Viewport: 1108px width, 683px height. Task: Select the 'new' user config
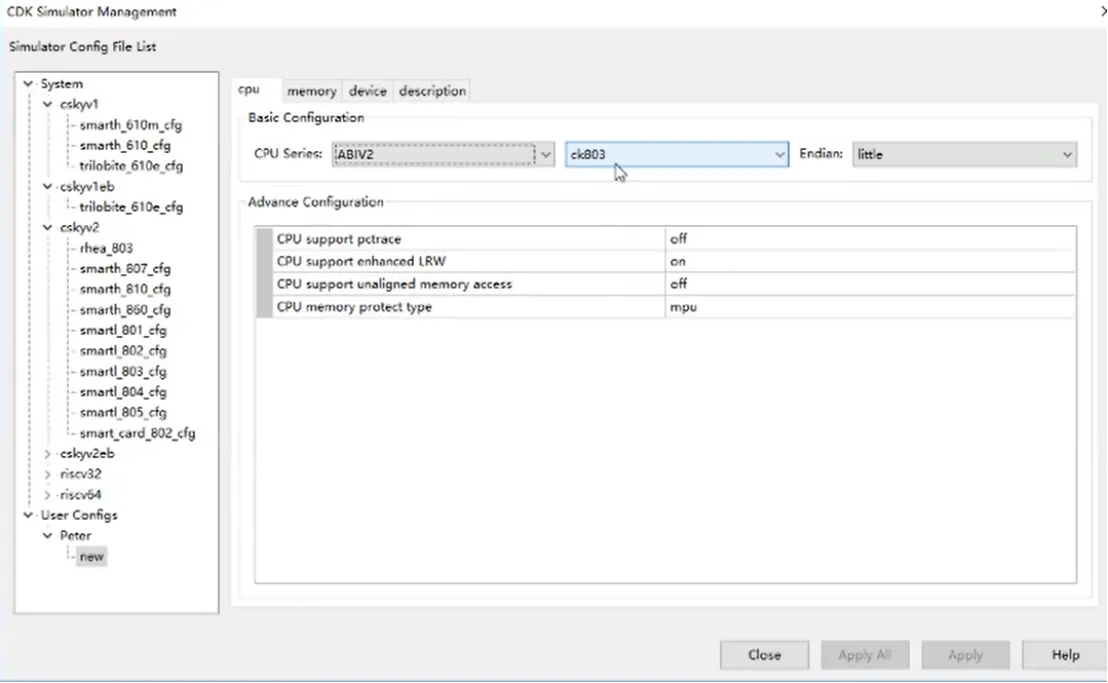[x=91, y=557]
